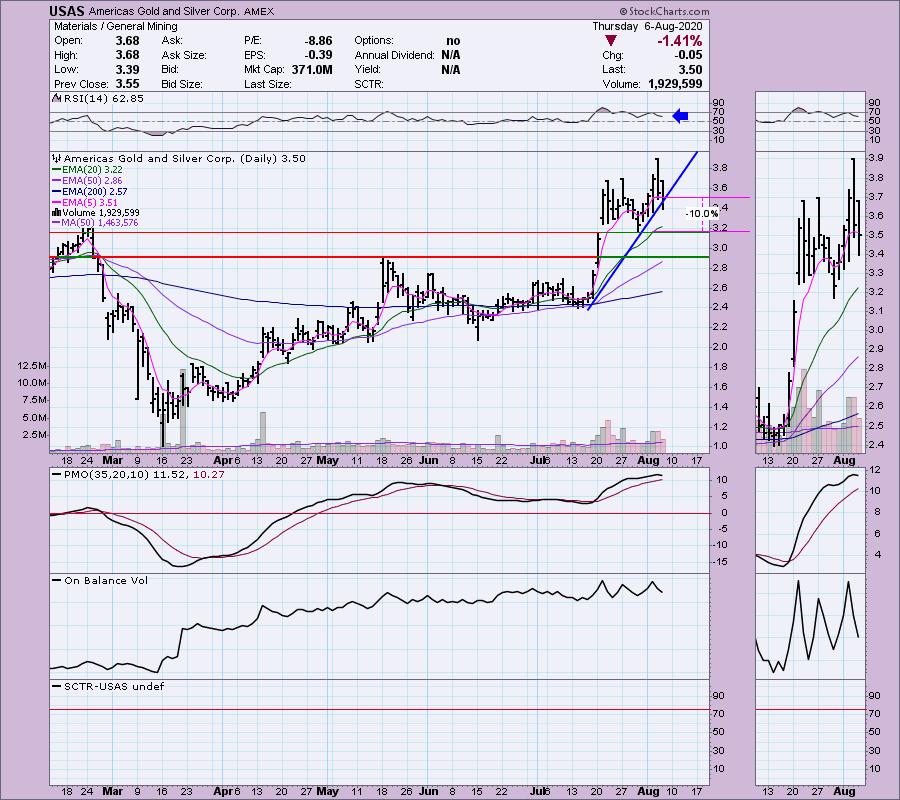
Task: Click the Last price value 3.50
Action: 690,69
